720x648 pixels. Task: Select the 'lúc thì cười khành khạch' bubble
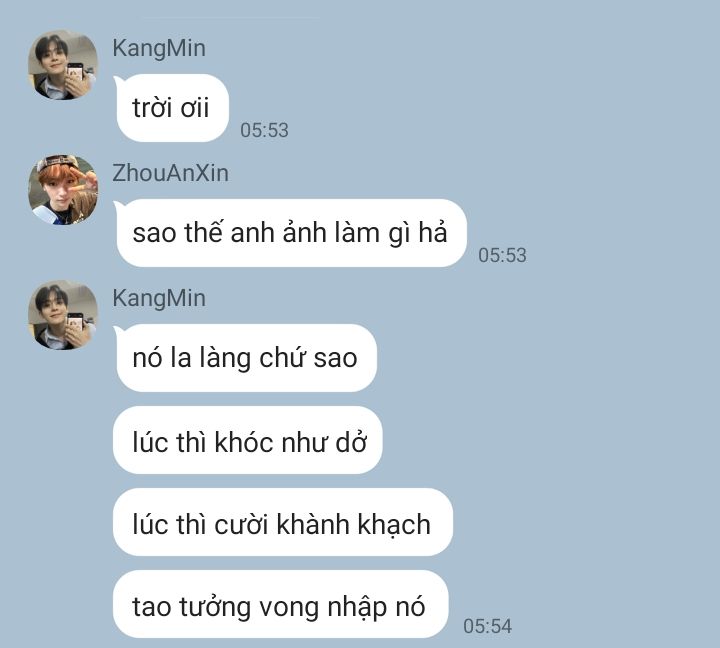283,522
